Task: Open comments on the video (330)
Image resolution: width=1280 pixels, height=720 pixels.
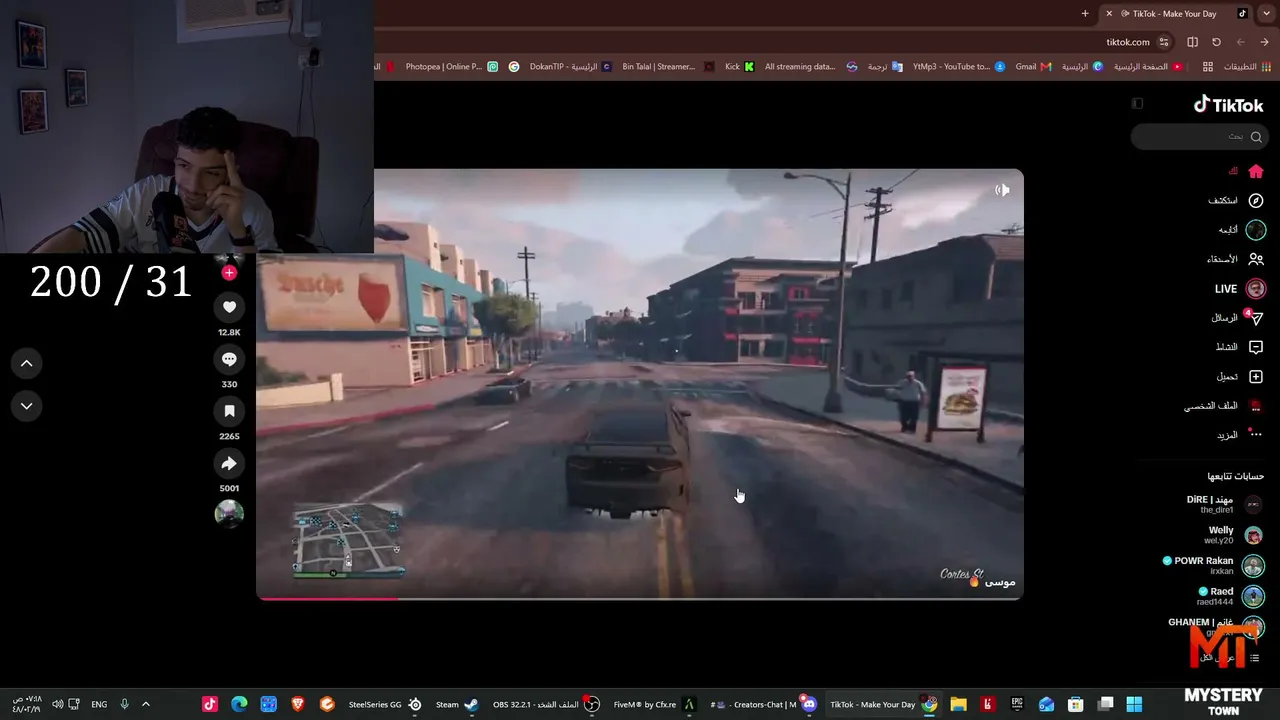Action: 229,359
